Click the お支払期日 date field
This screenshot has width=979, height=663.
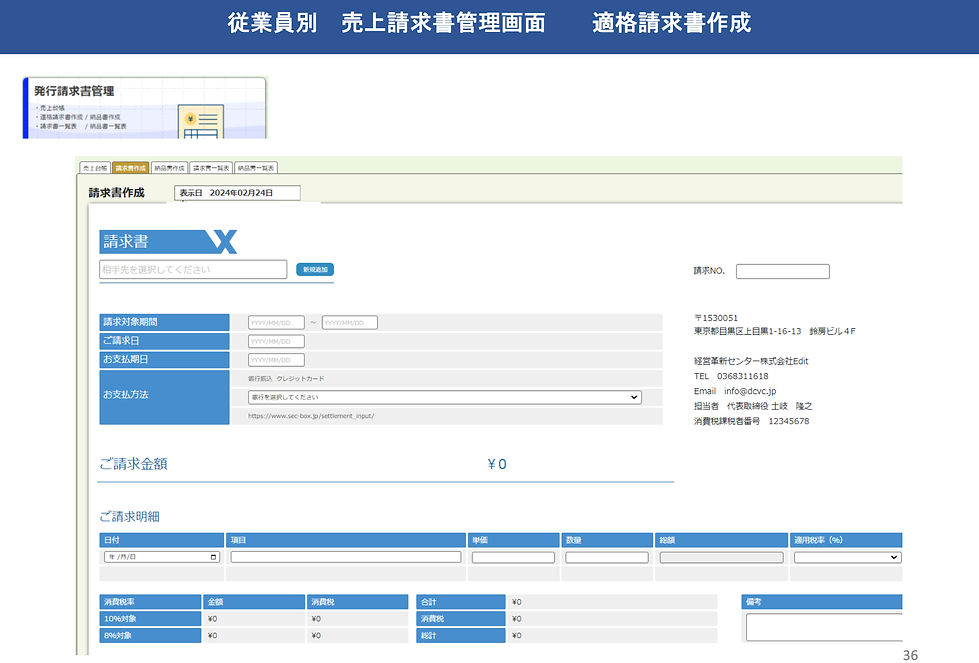[276, 360]
